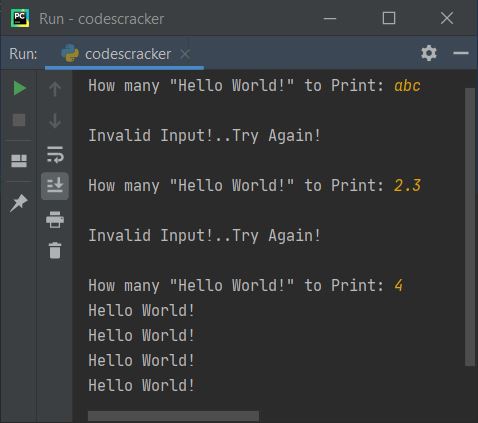Rerun codescracker with the green play icon

20,88
